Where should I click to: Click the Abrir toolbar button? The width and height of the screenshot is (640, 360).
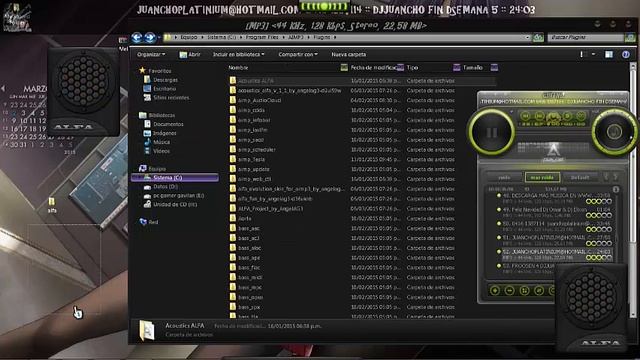pos(190,54)
